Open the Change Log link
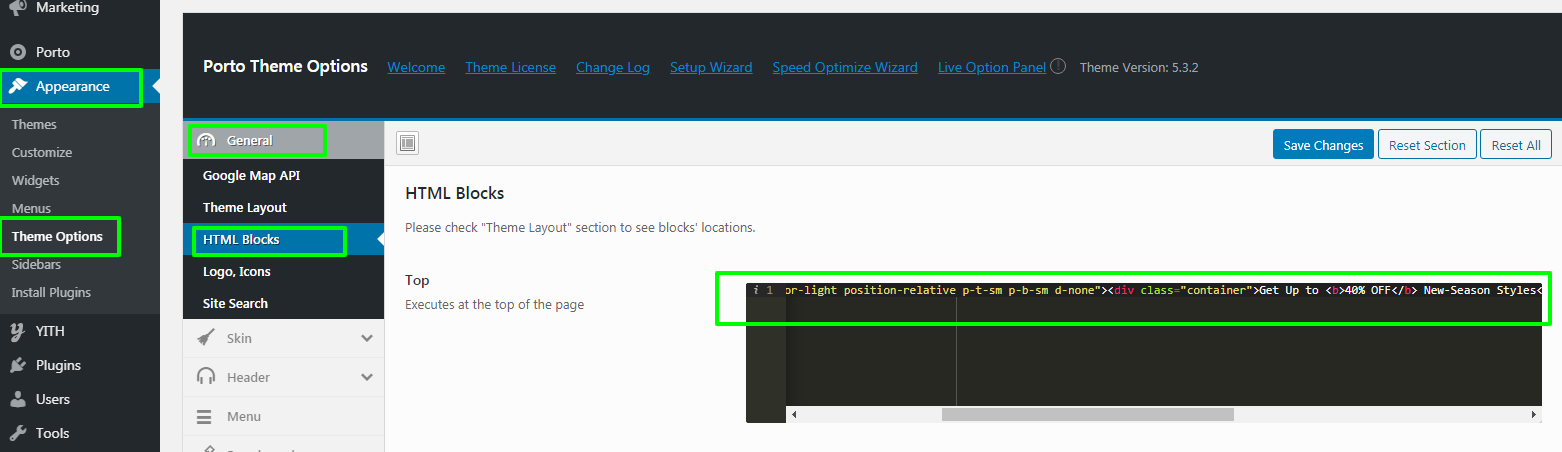1562x452 pixels. tap(613, 67)
